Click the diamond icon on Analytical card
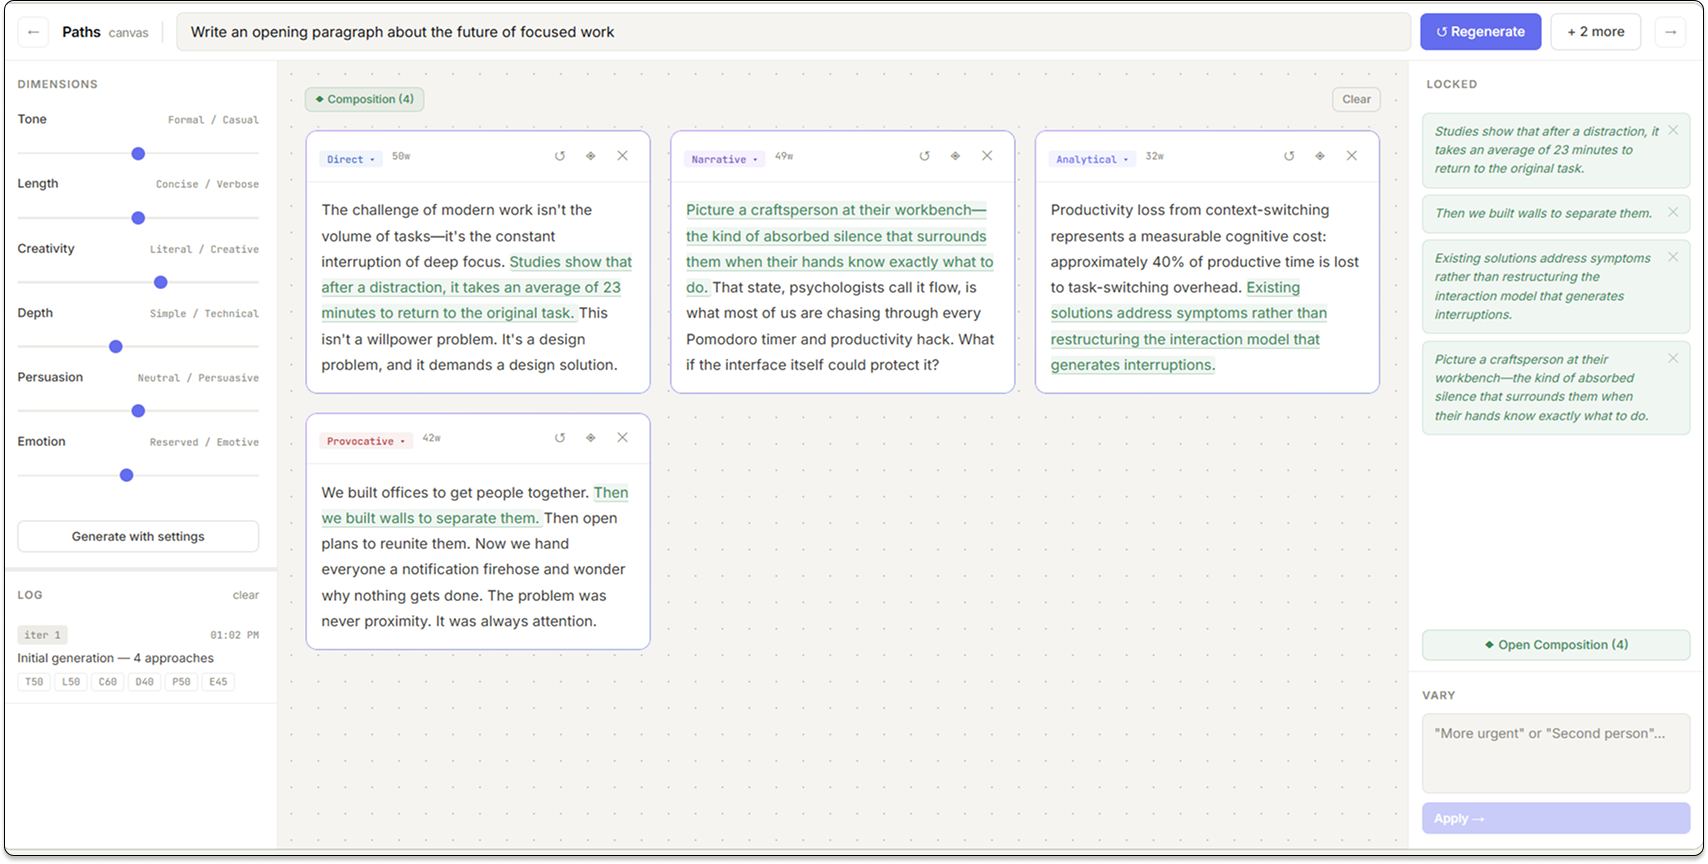Screen dimensions: 1708x864 coord(1320,156)
